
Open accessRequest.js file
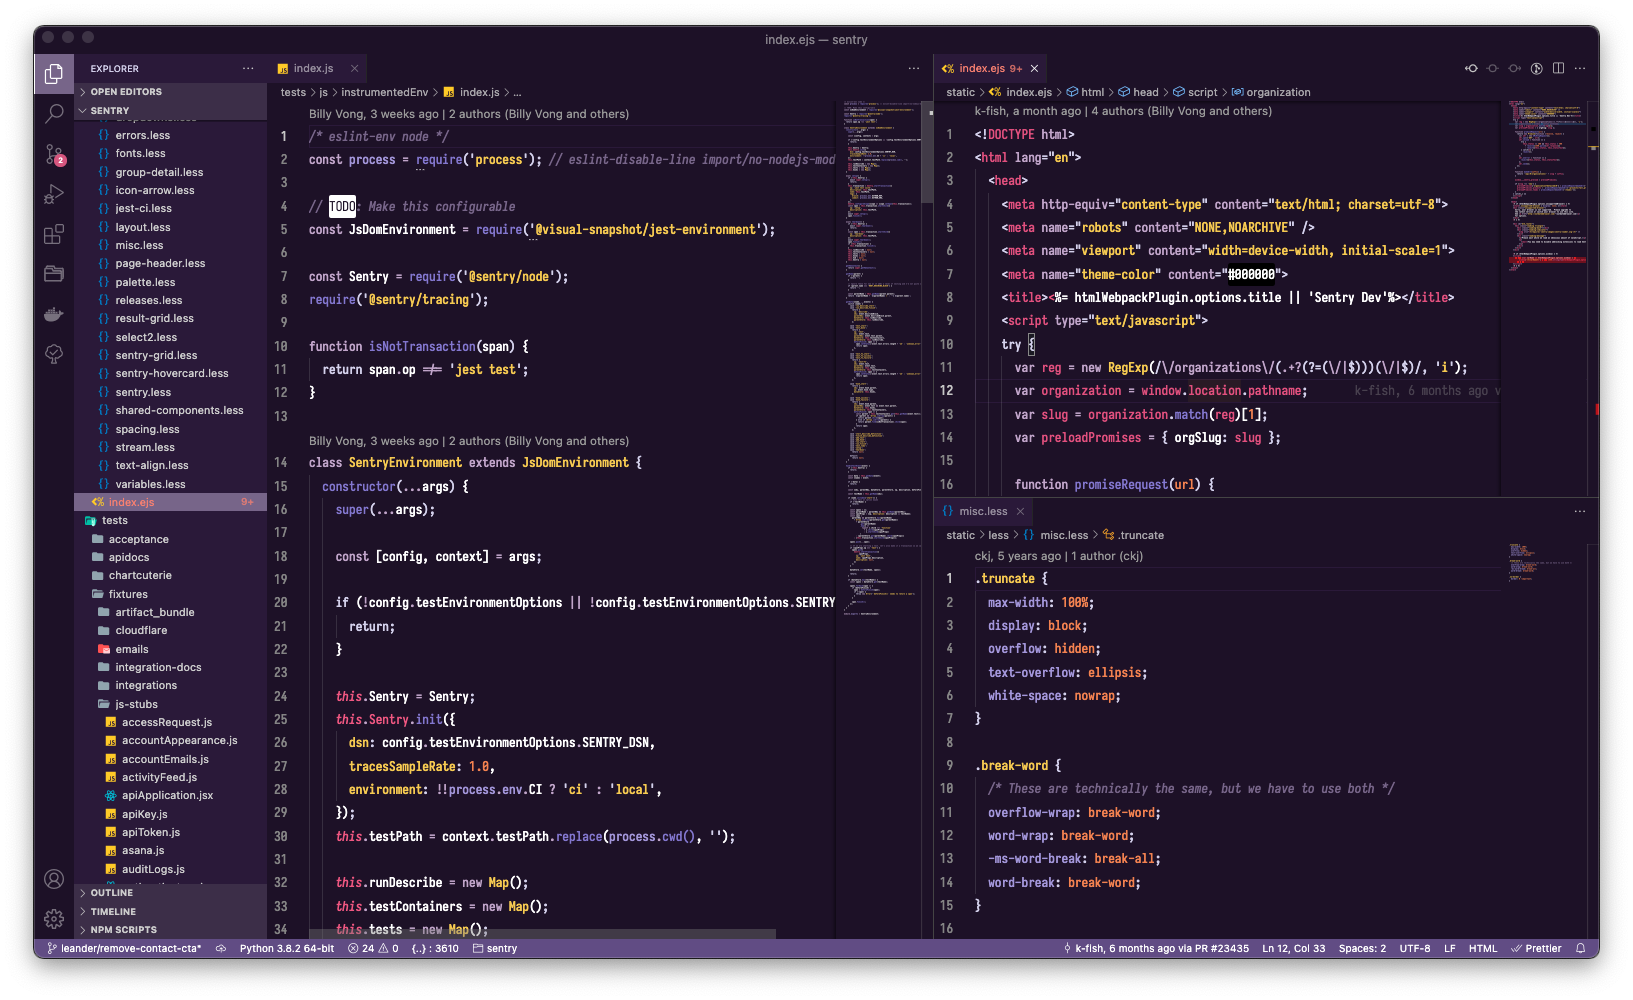click(x=170, y=722)
